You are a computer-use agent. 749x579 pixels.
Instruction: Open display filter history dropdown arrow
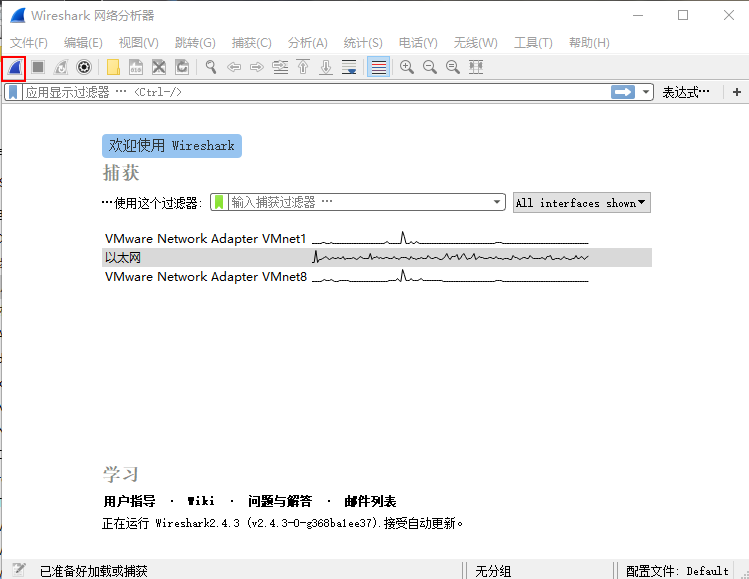[646, 92]
